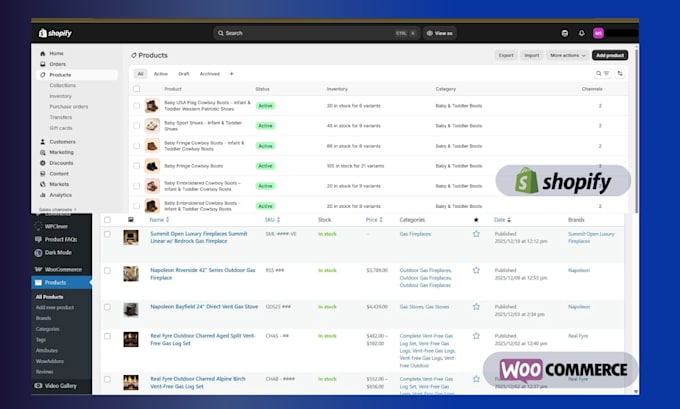Open the notifications bell in Shopify top bar
680x409 pixels.
pyautogui.click(x=582, y=33)
